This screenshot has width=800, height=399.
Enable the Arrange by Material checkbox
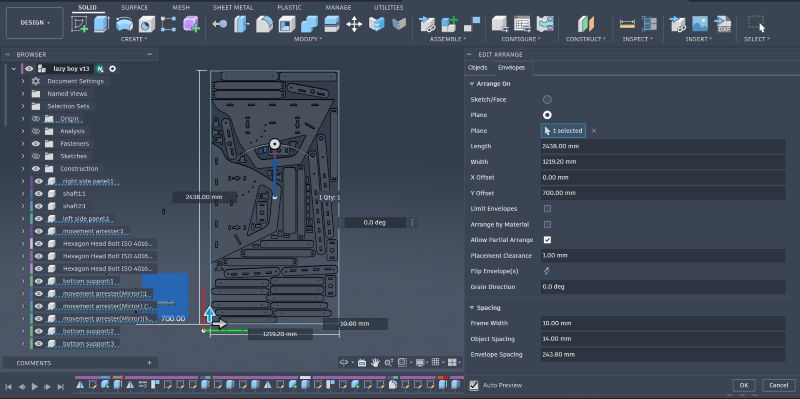coord(547,225)
